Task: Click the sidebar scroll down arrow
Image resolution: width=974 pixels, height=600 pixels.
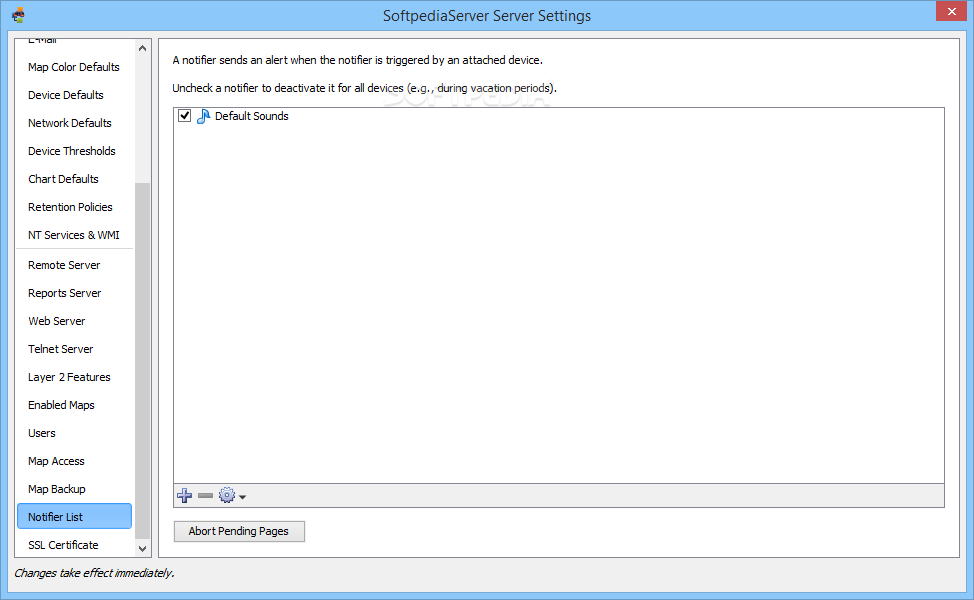Action: 142,548
